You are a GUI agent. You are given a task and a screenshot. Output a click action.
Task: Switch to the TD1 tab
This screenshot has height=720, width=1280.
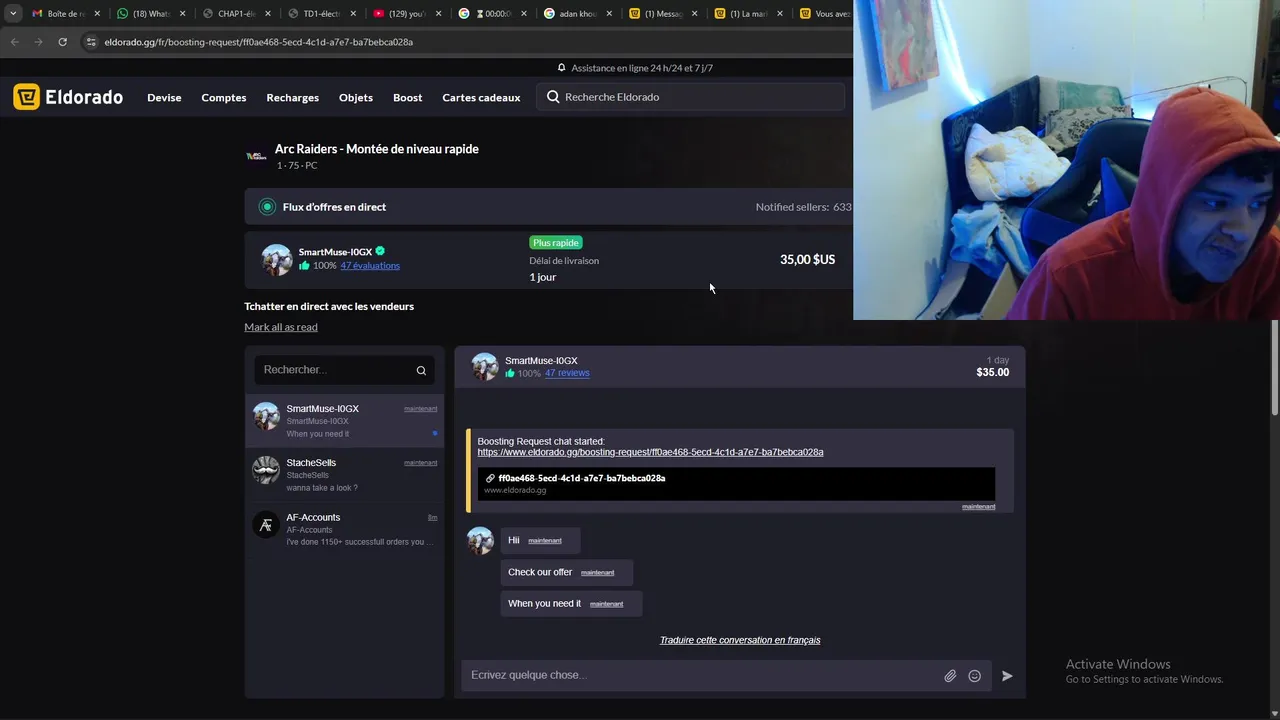pos(315,14)
